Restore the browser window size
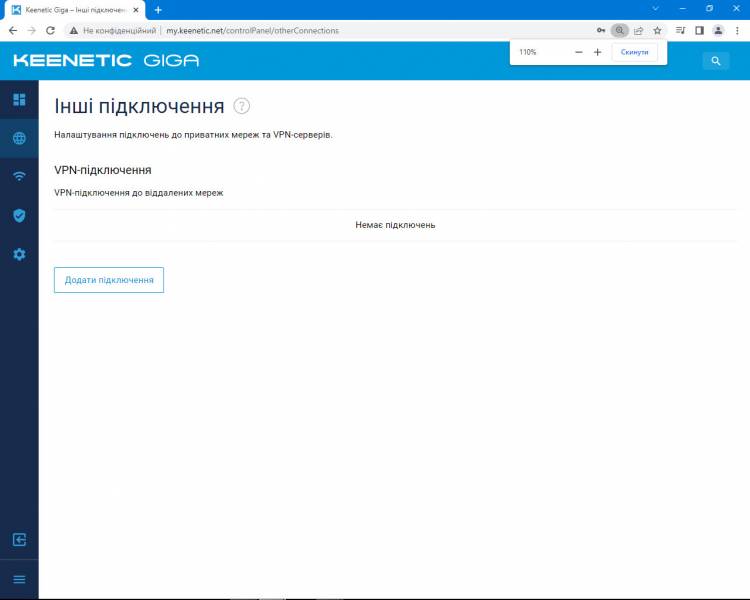The width and height of the screenshot is (750, 600). click(709, 9)
